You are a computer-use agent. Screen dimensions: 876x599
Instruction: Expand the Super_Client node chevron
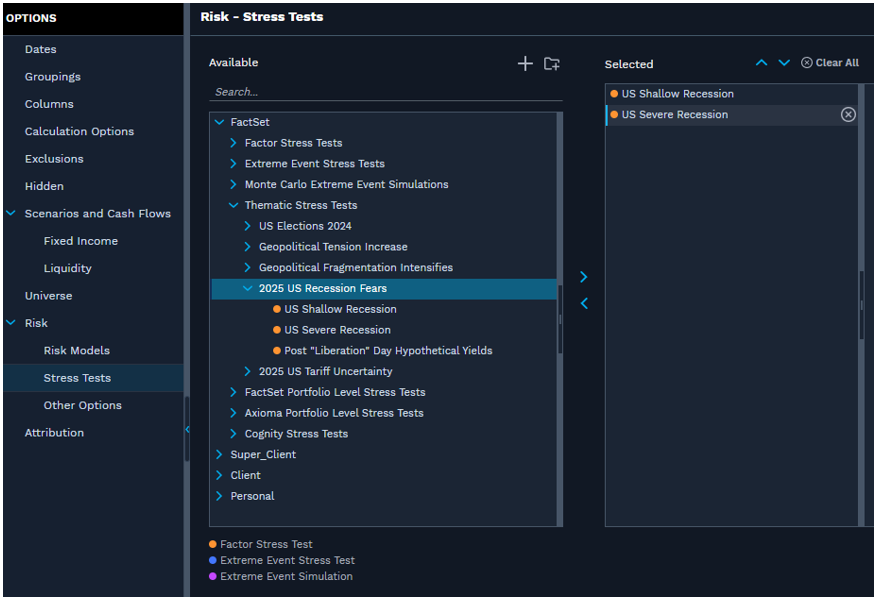219,454
